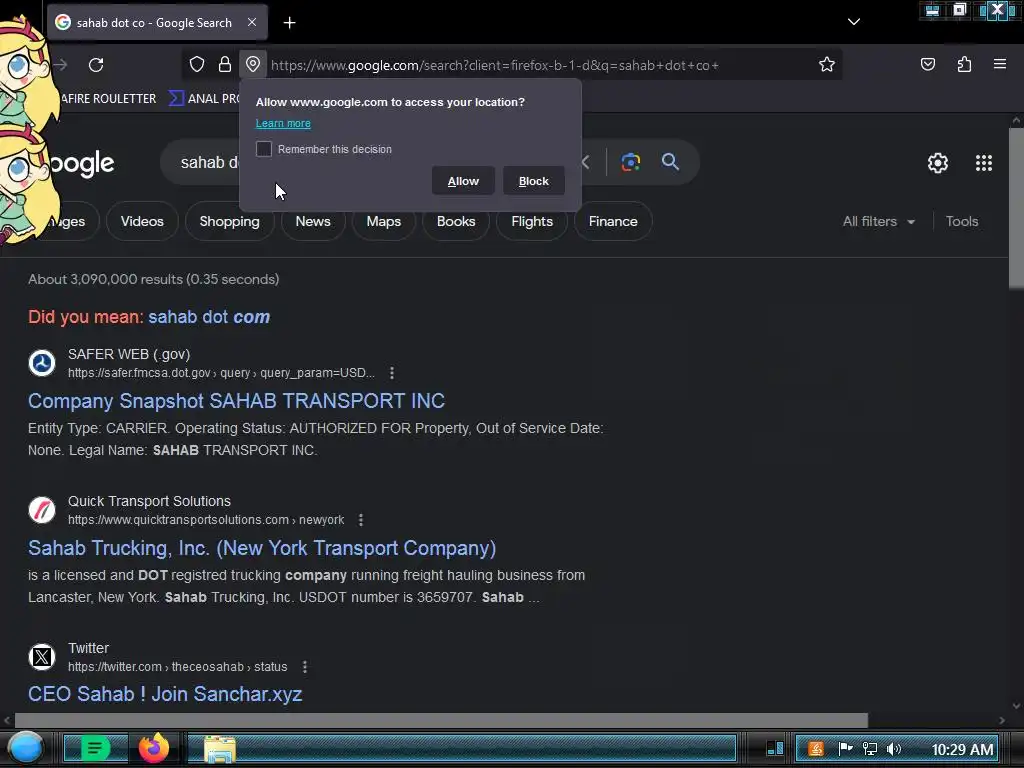
Task: Open Sahab Trucking, Inc. result link
Action: [x=262, y=547]
